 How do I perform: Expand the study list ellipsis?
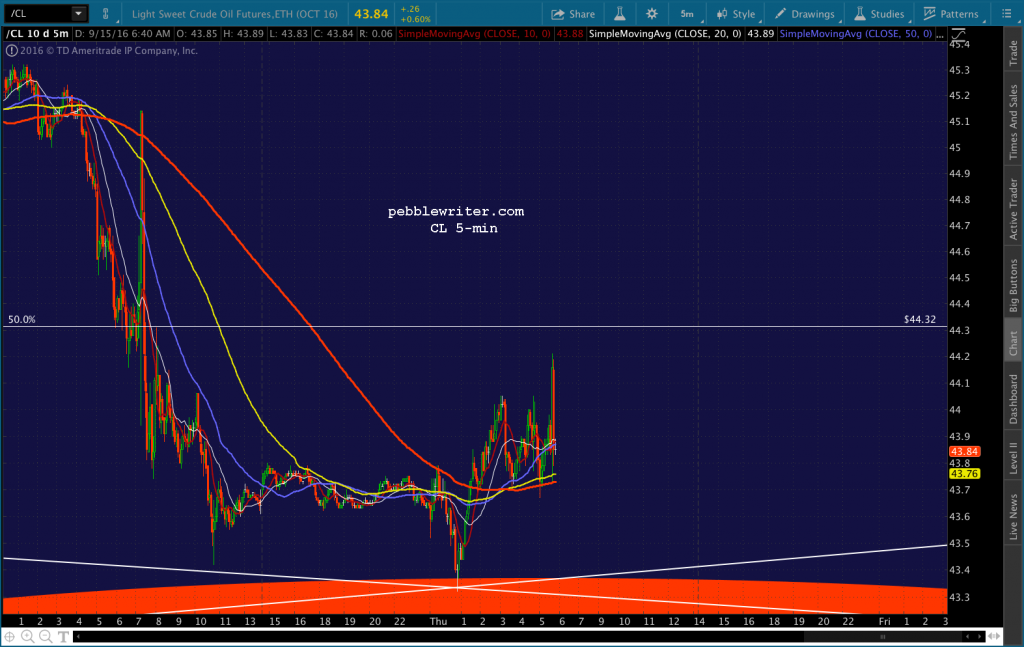940,35
